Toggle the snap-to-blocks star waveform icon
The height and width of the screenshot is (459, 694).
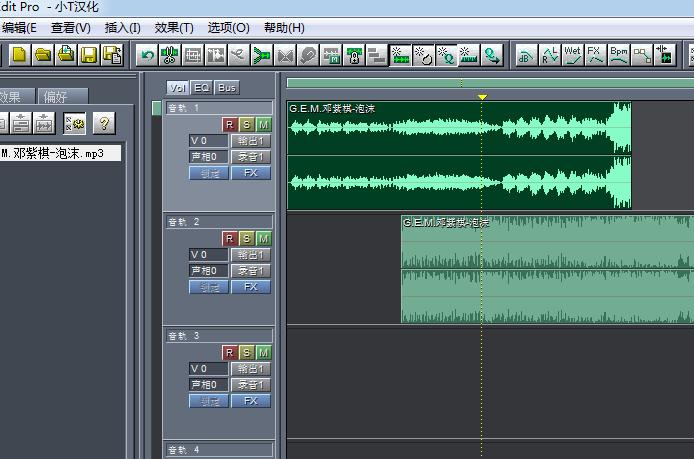pos(400,55)
